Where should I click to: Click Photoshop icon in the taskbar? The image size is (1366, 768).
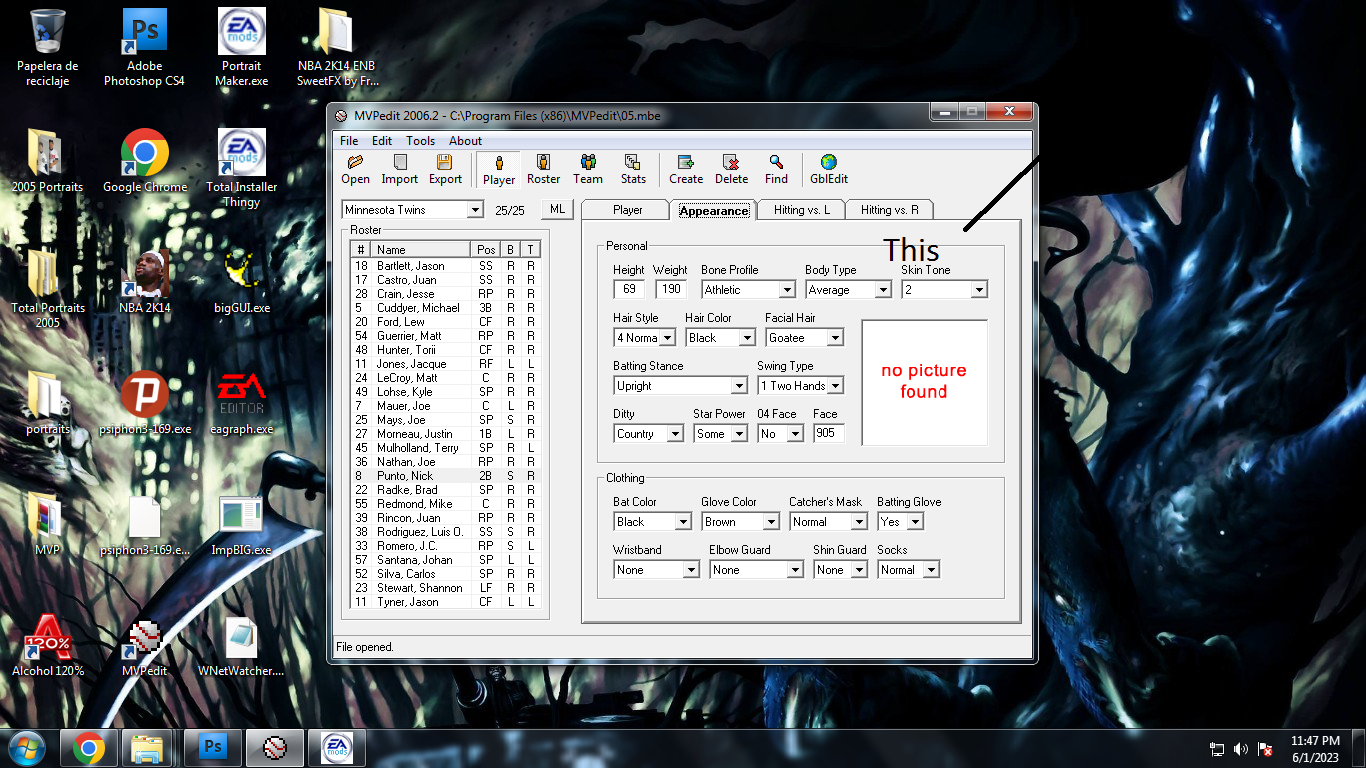click(212, 747)
